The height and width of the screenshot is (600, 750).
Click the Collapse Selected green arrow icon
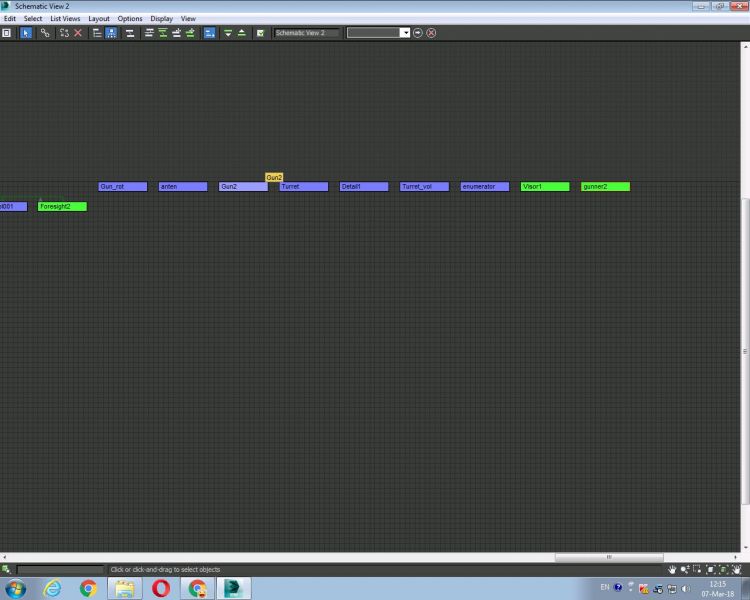pyautogui.click(x=242, y=33)
